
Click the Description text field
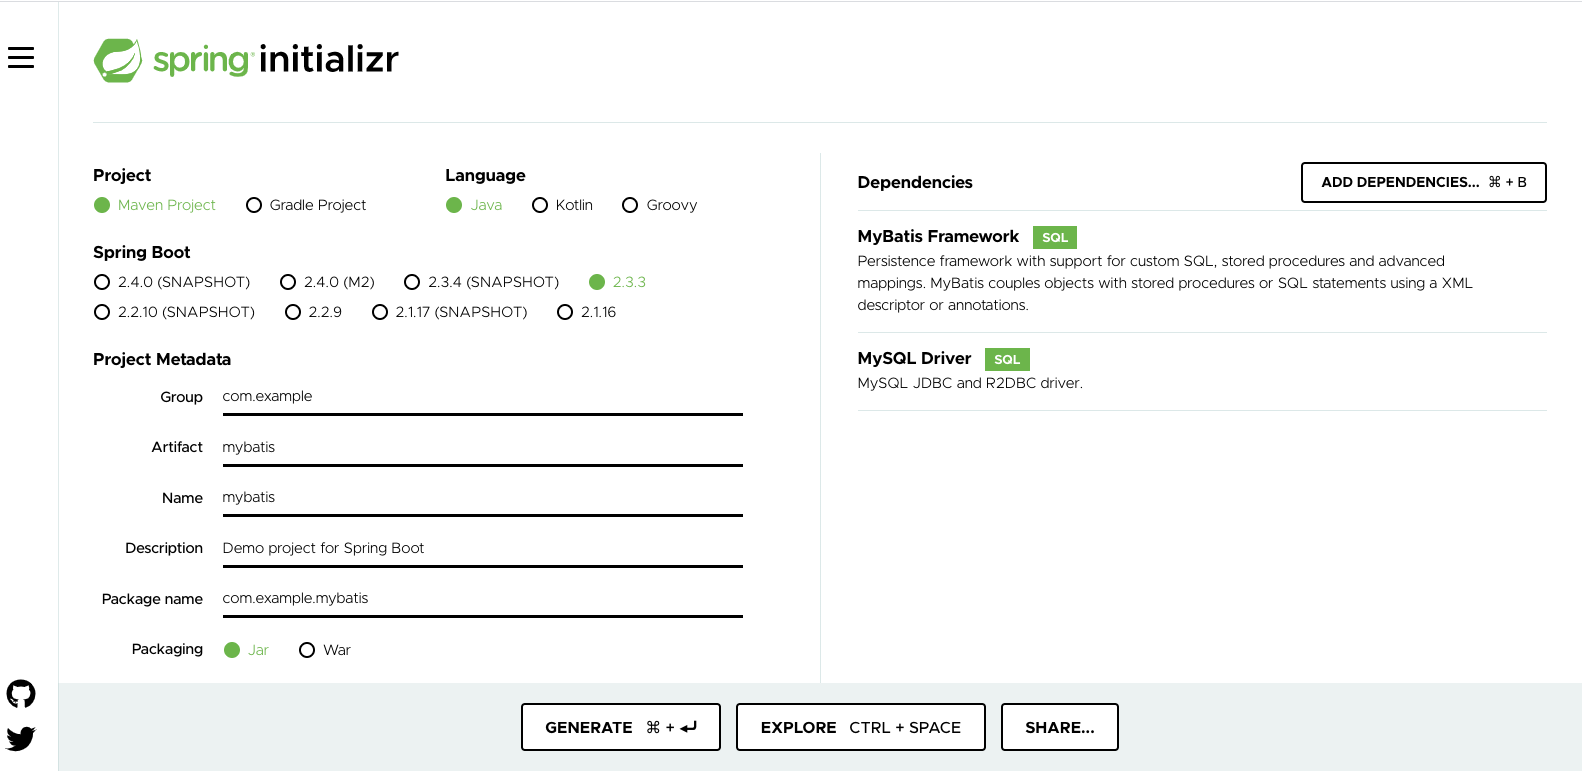482,548
